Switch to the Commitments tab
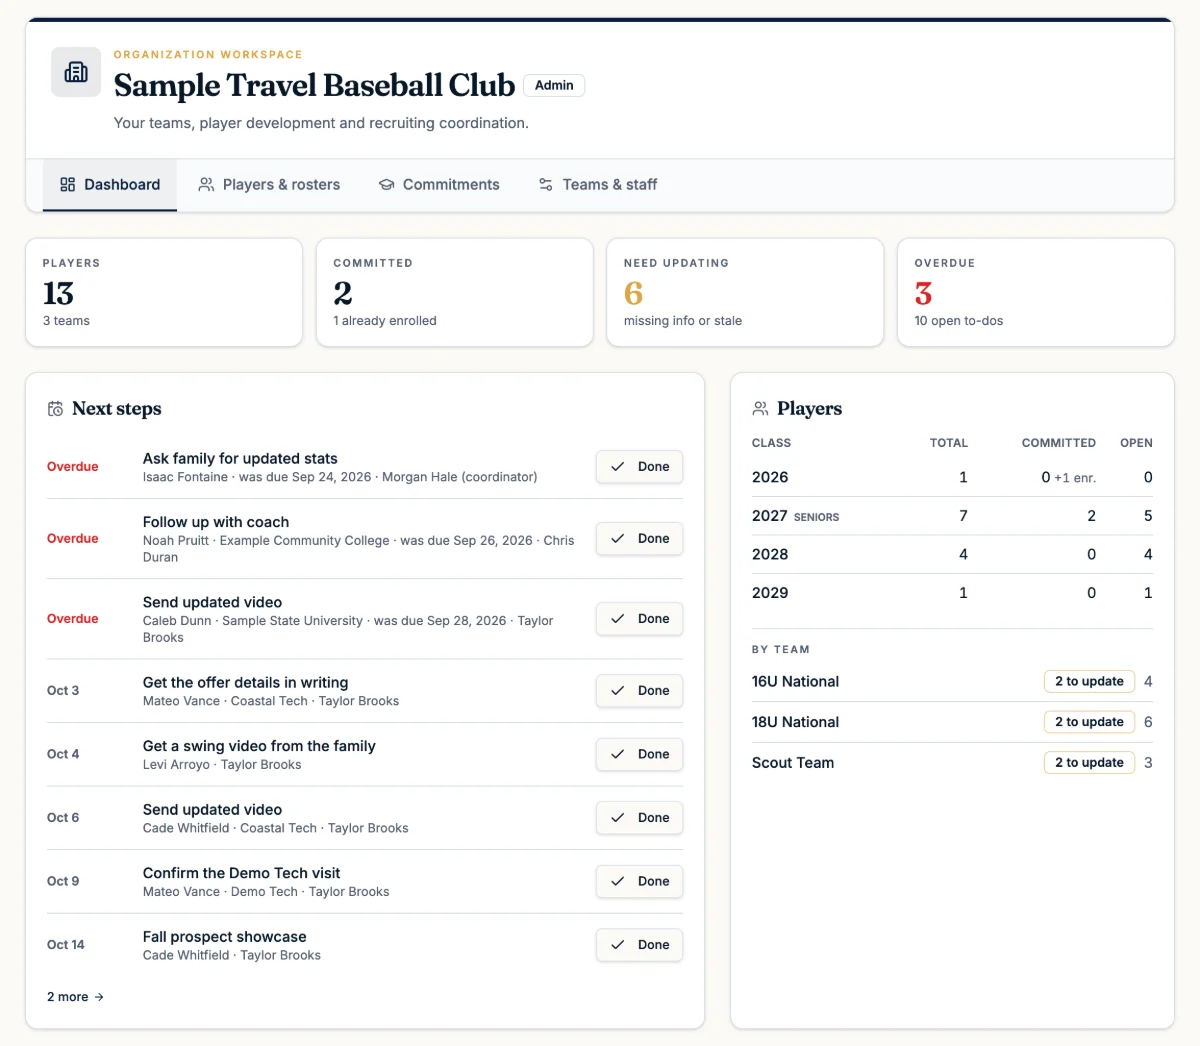The width and height of the screenshot is (1200, 1046). click(x=439, y=185)
